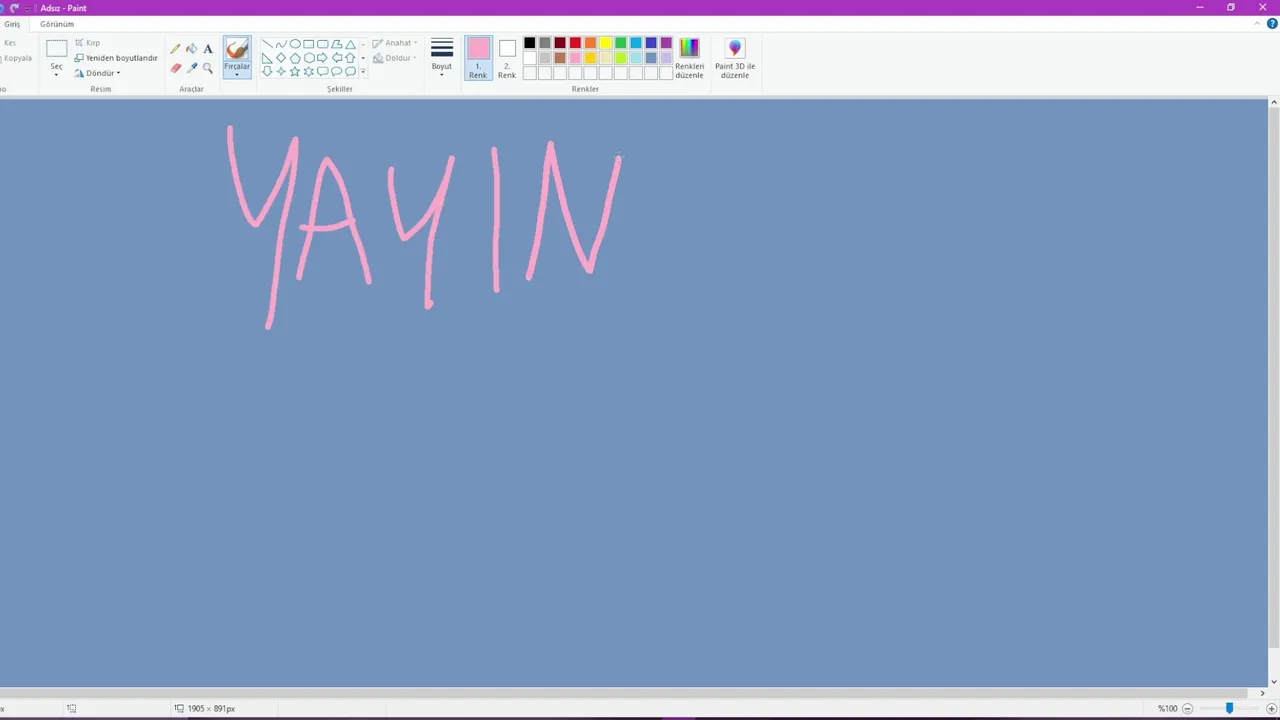This screenshot has height=720, width=1280.
Task: Open Paint 3D ile düzenle
Action: point(735,58)
